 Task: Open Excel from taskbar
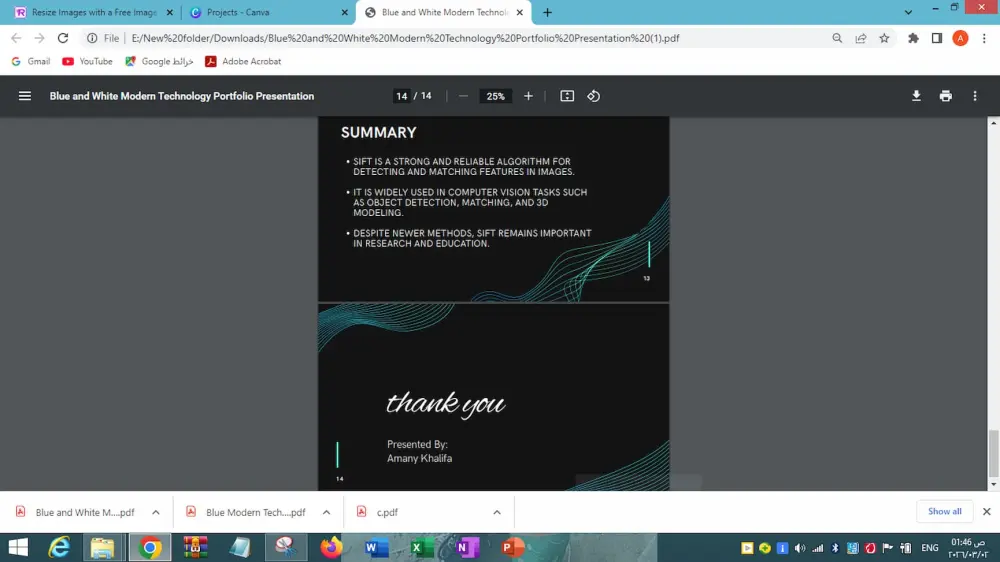(421, 547)
